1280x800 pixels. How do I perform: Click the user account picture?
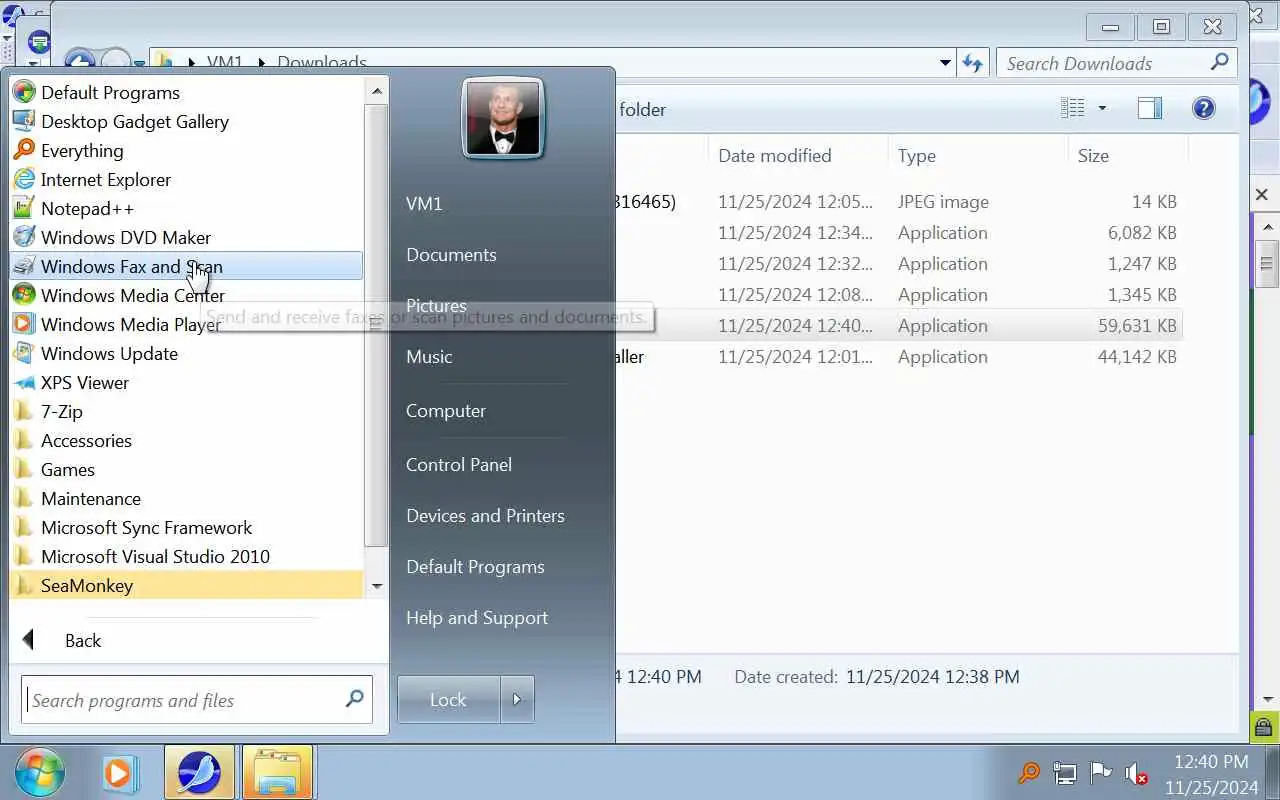(x=503, y=118)
